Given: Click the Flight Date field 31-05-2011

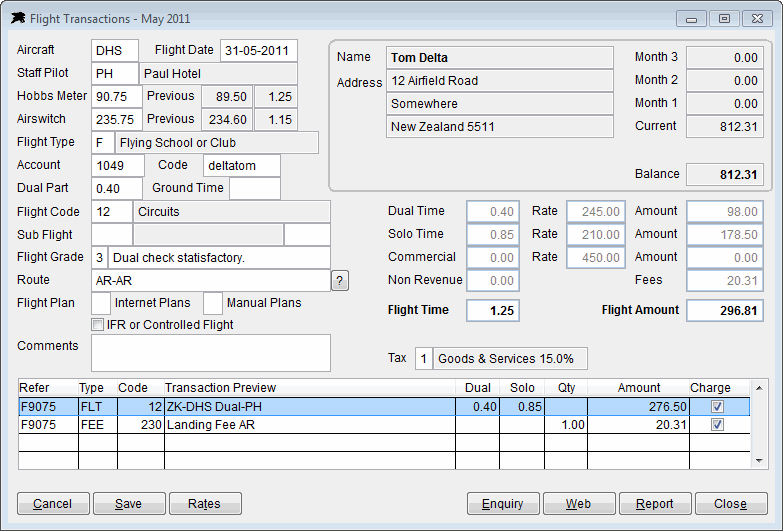Looking at the screenshot, I should coord(259,50).
